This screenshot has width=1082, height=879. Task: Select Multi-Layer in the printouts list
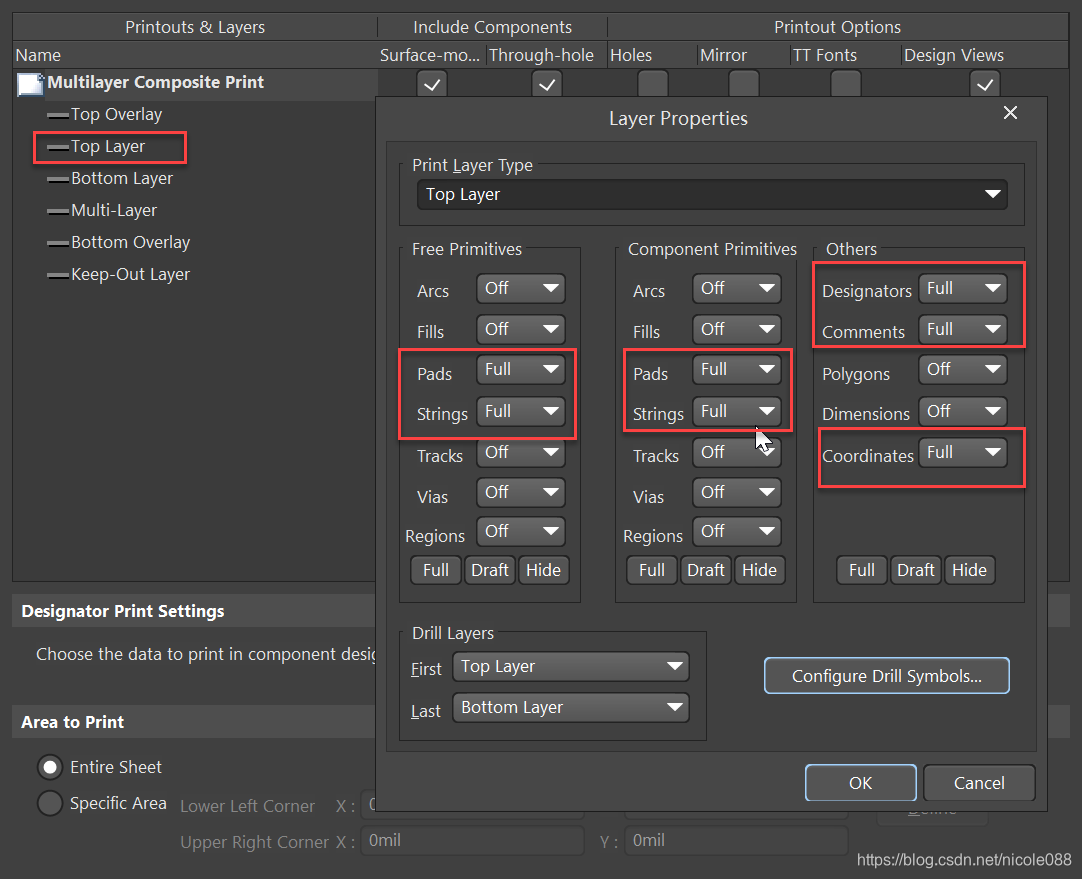(114, 211)
